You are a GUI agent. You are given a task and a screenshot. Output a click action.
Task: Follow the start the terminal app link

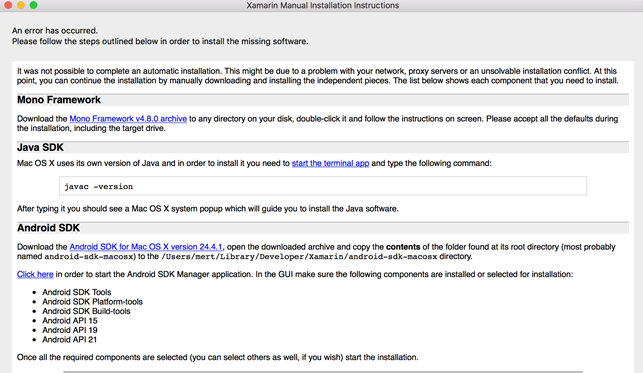pos(330,163)
